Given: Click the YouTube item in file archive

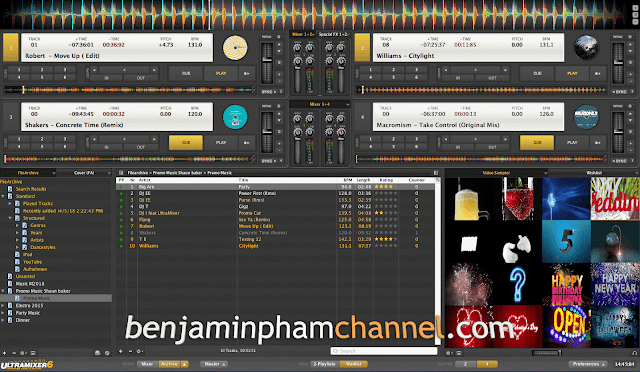Looking at the screenshot, I should (x=32, y=262).
